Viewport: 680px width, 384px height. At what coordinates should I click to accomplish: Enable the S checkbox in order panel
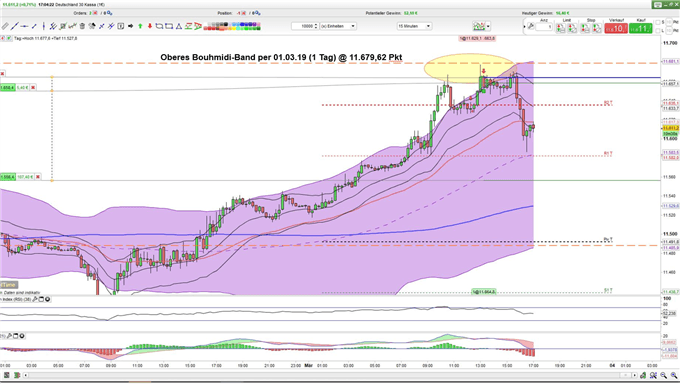pos(658,22)
